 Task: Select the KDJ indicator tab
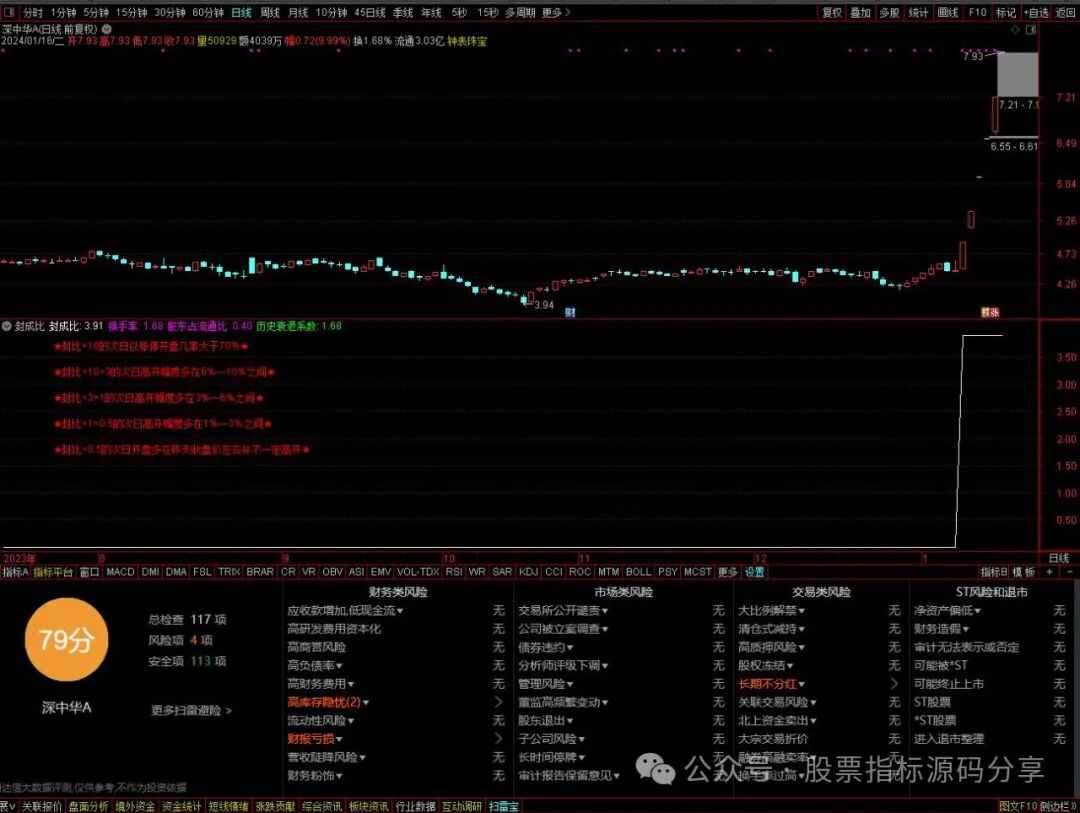528,572
